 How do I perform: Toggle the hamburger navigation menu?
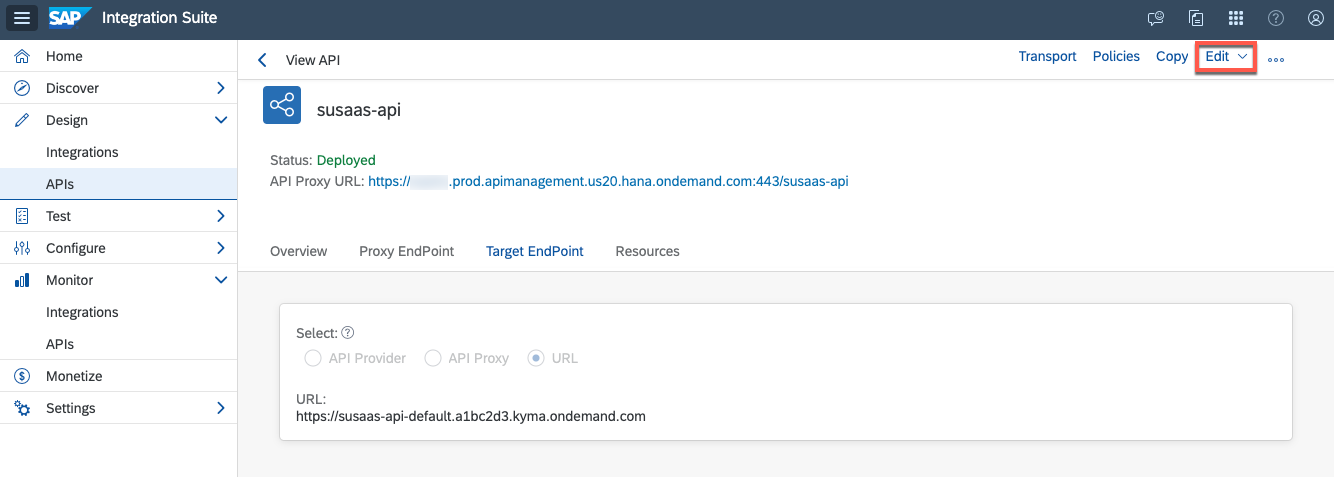(x=24, y=18)
